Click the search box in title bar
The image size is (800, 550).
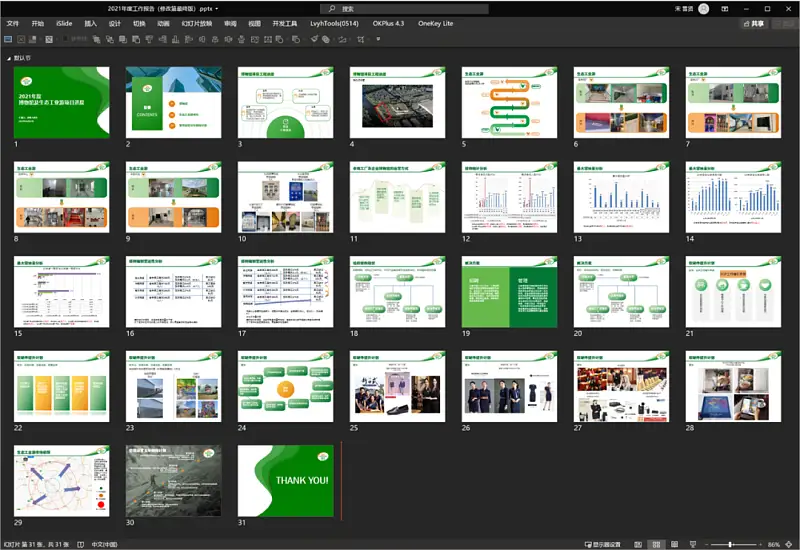pyautogui.click(x=404, y=9)
